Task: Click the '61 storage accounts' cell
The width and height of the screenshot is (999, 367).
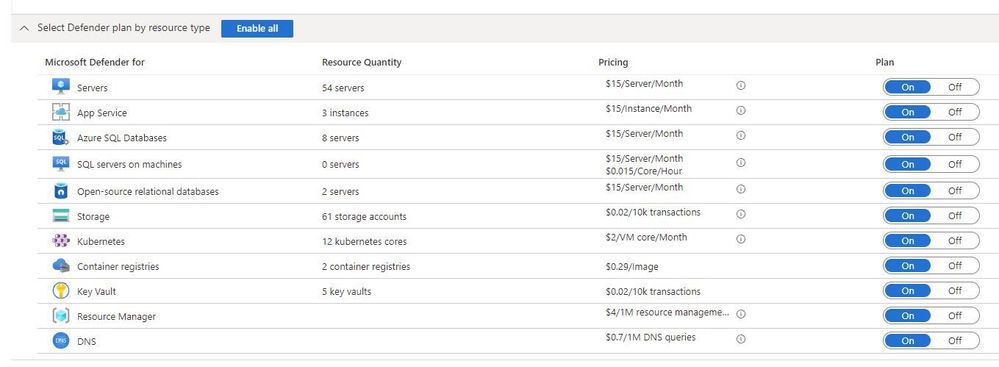Action: [364, 217]
